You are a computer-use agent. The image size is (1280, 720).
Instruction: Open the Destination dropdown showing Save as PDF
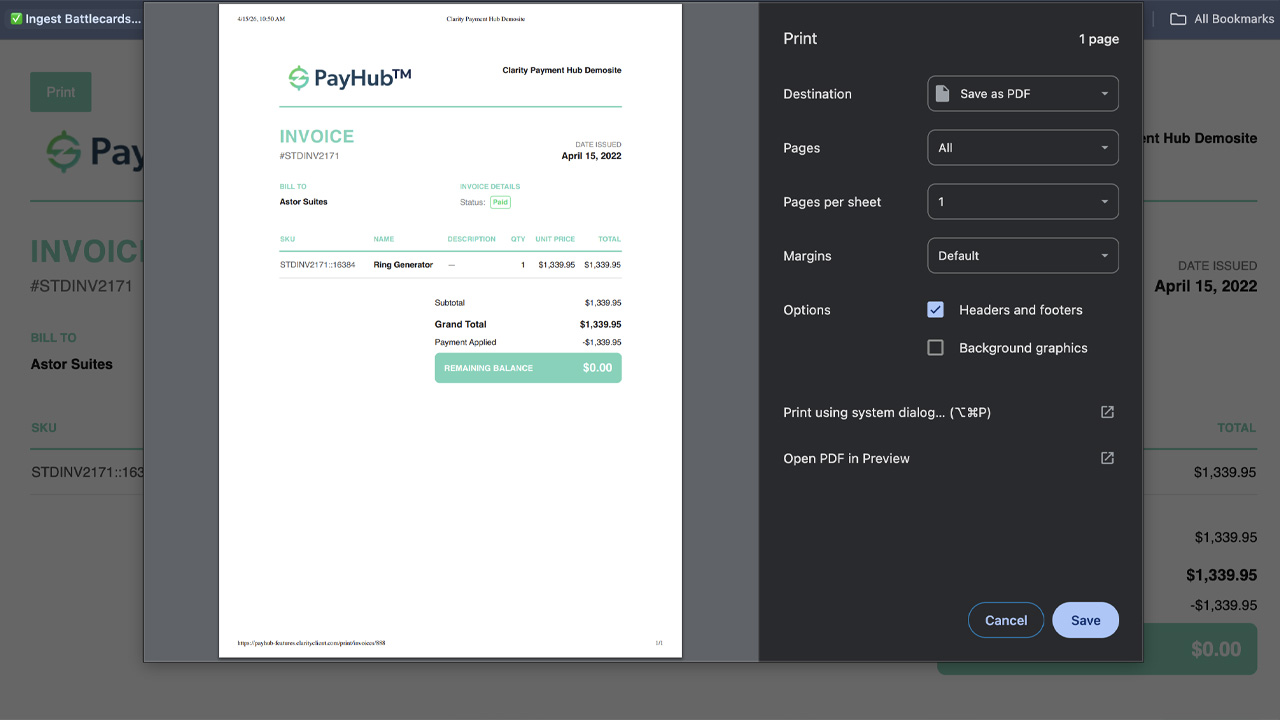click(x=1022, y=93)
